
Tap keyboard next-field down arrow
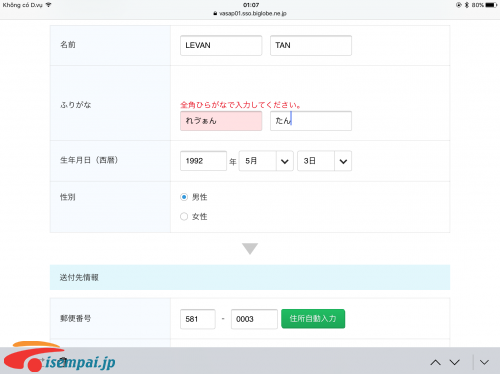coord(455,362)
